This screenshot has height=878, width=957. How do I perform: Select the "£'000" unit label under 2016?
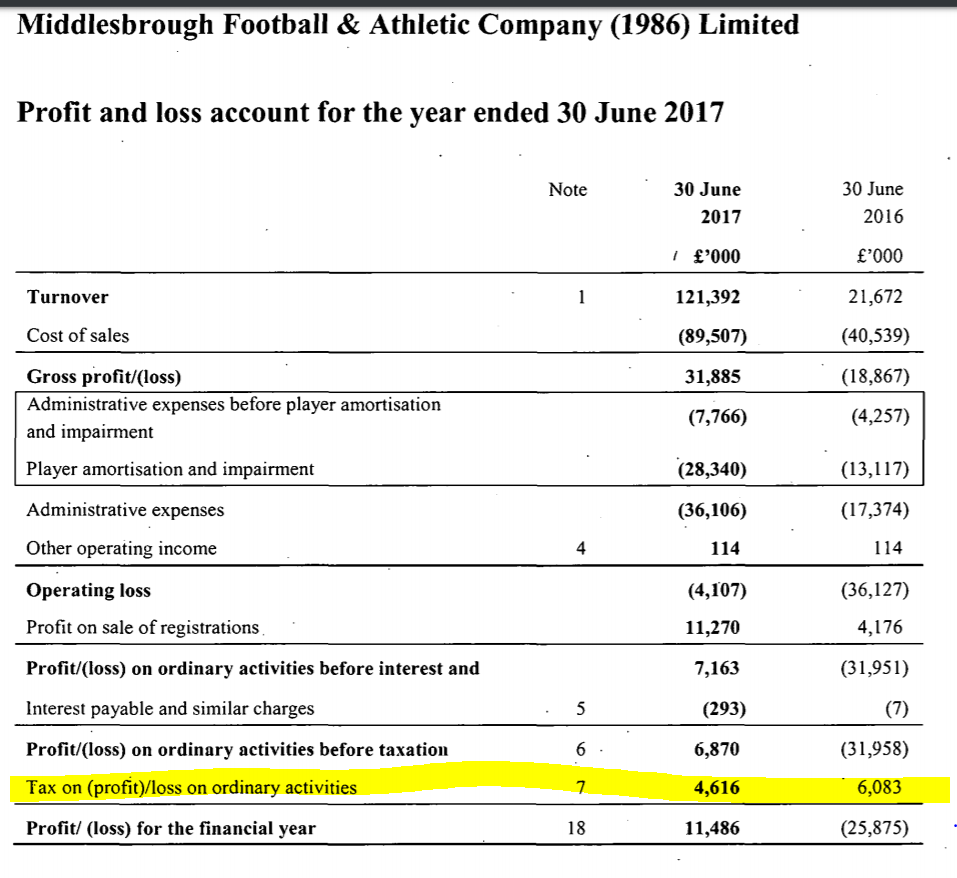879,255
